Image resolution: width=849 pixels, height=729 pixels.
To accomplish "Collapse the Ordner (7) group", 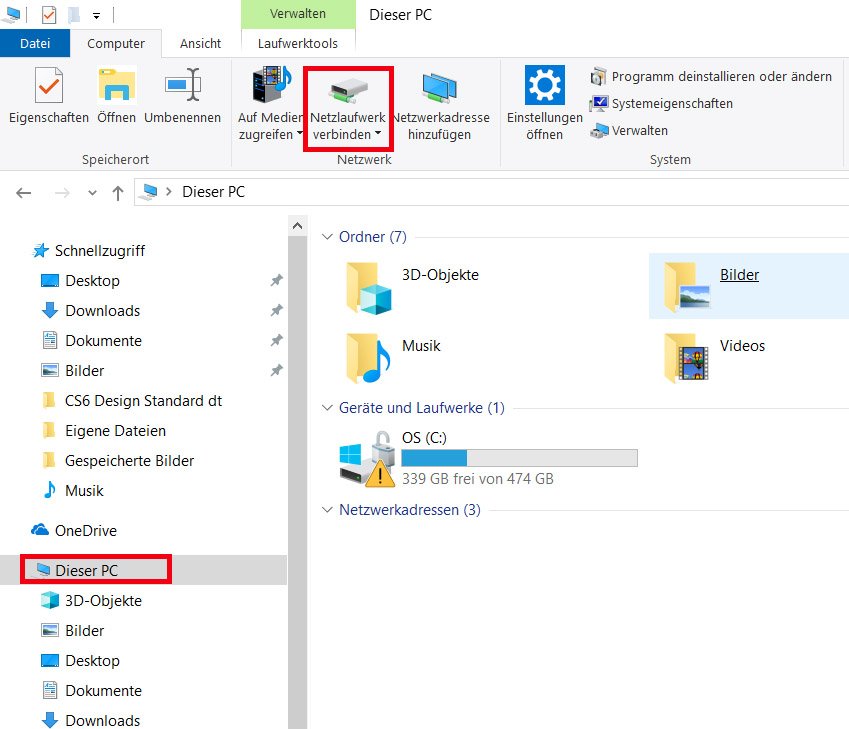I will coord(326,237).
